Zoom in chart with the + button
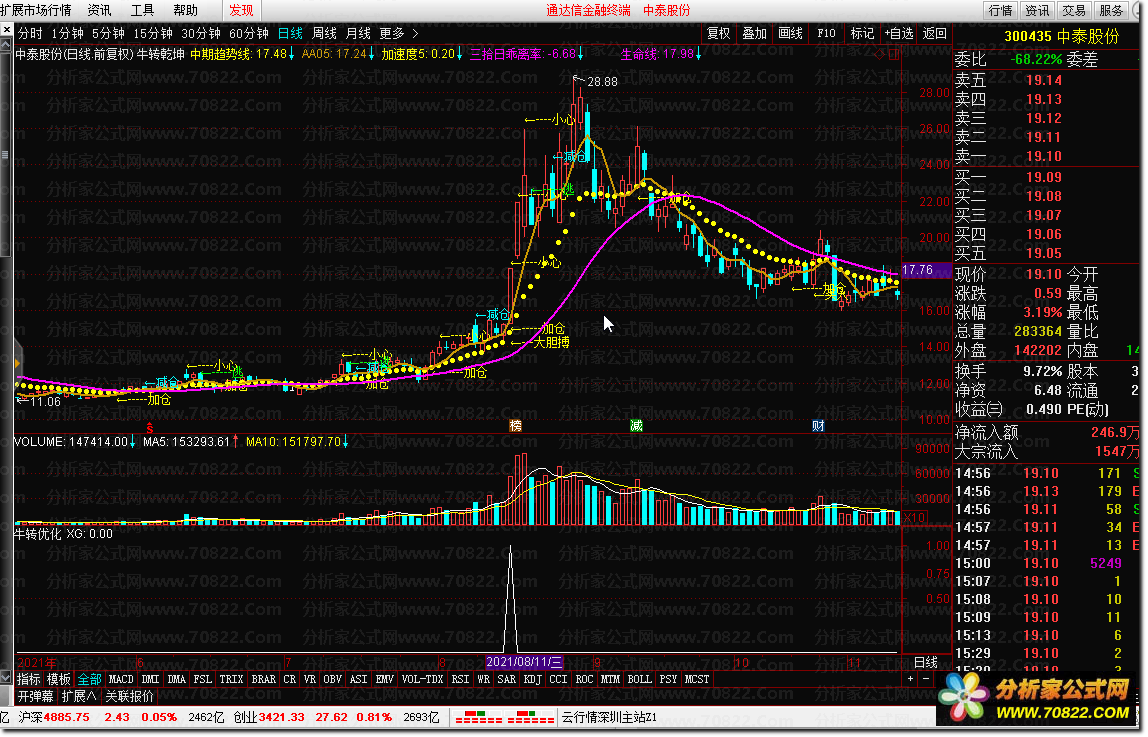1148x737 pixels. pos(910,678)
